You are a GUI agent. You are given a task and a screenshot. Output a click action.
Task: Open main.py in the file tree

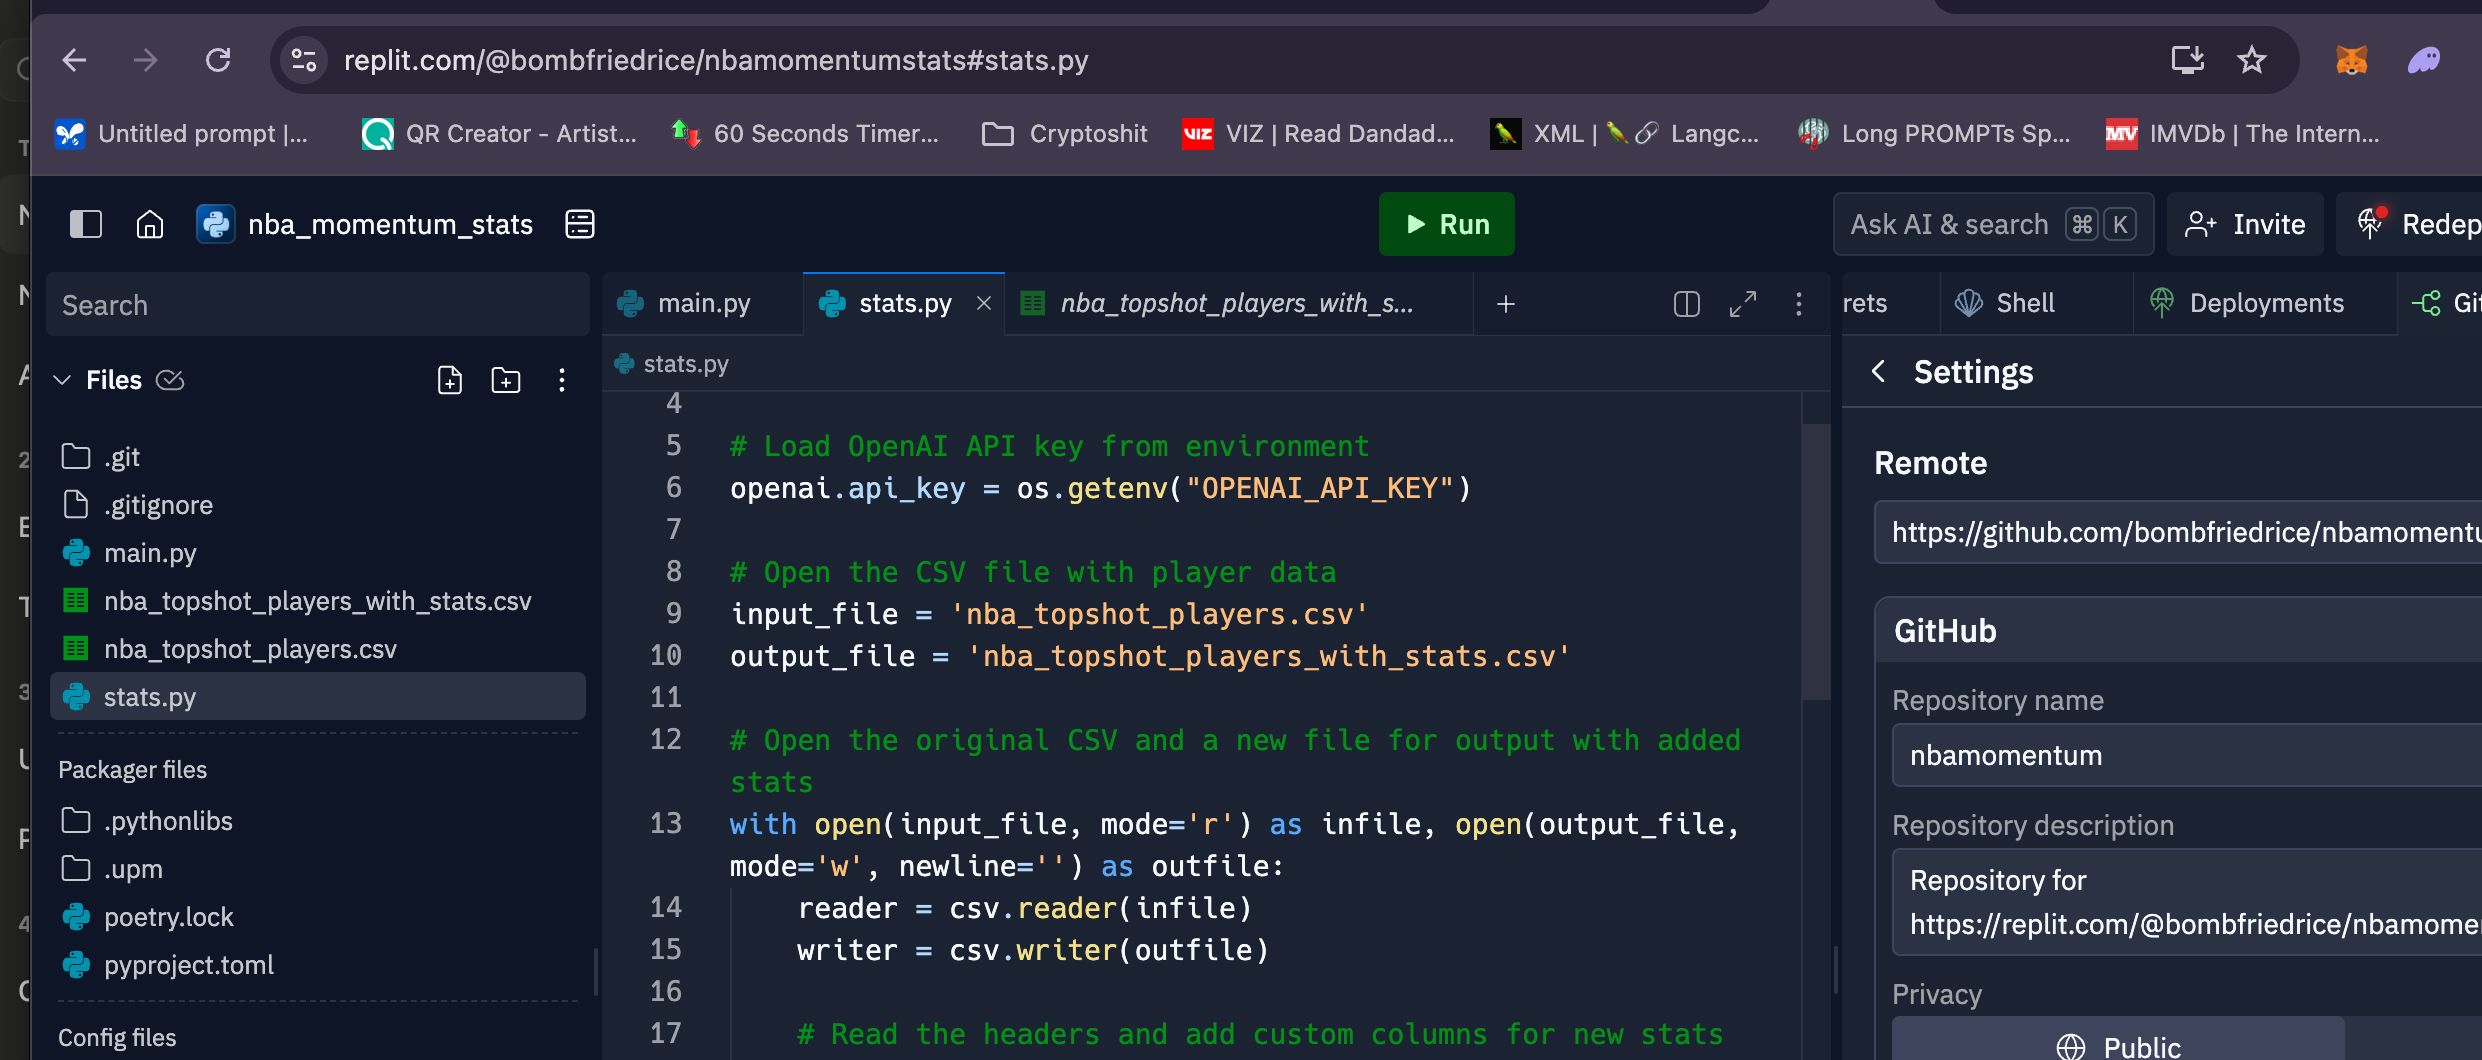coord(318,553)
